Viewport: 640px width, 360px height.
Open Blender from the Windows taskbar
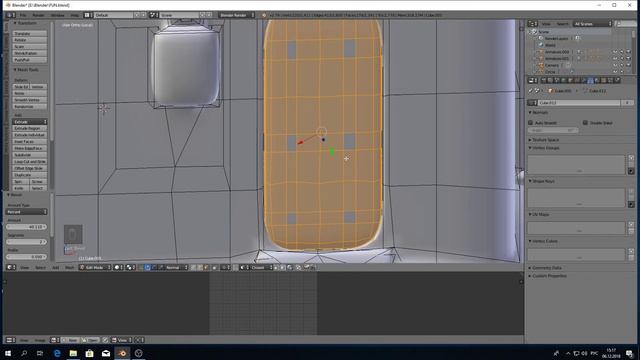(x=122, y=353)
